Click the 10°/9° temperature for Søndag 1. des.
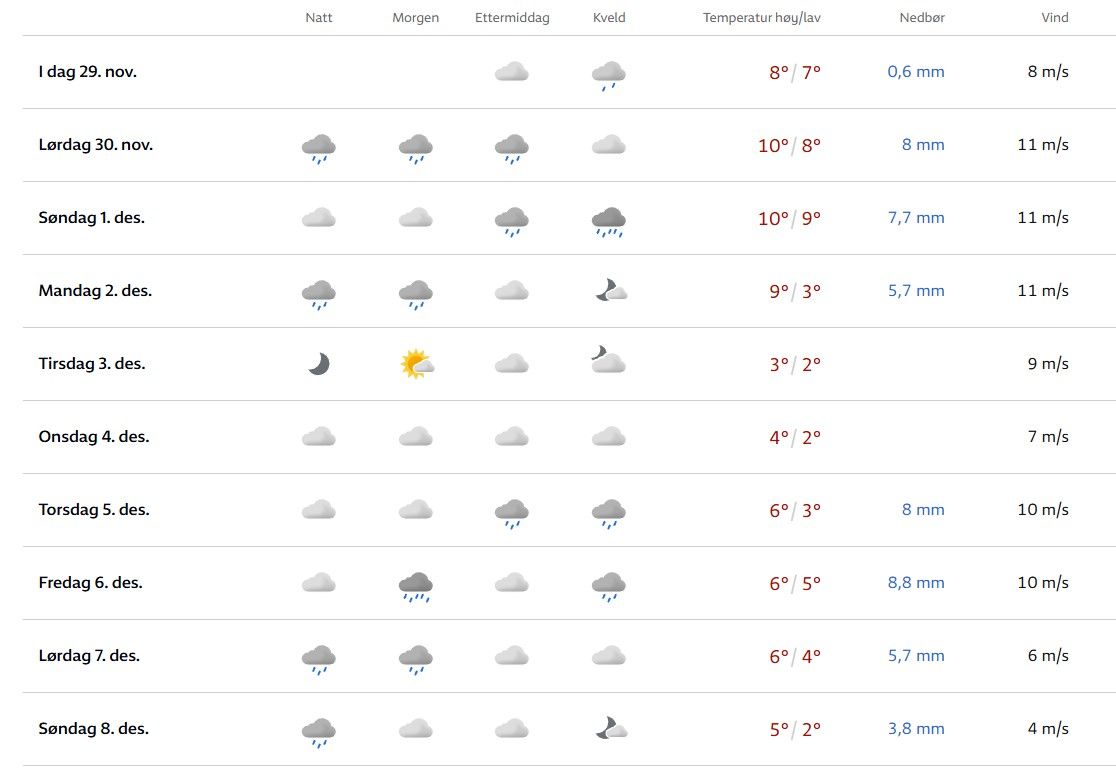Screen dimensions: 1116x770 click(x=789, y=218)
